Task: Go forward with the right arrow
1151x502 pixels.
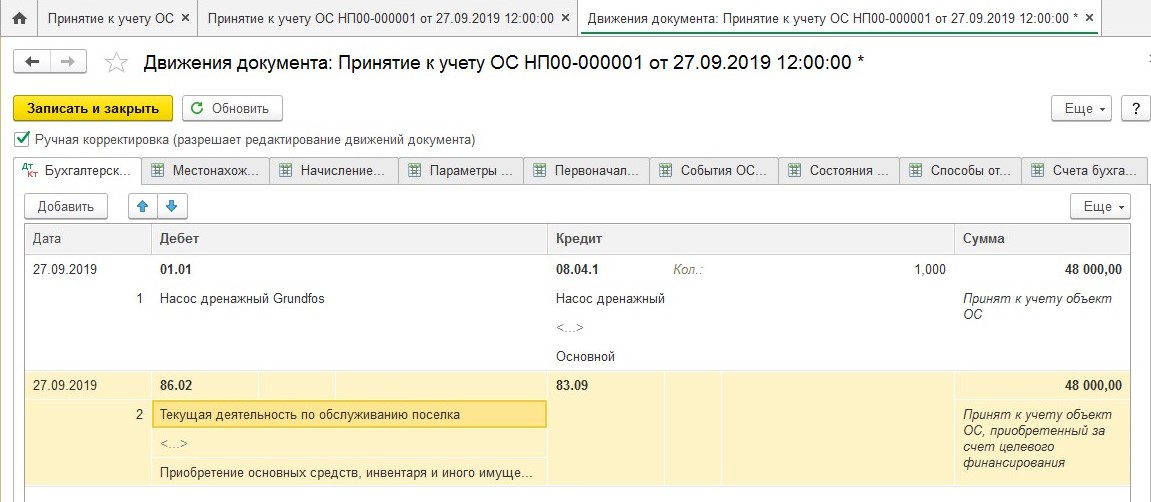Action: tap(68, 62)
